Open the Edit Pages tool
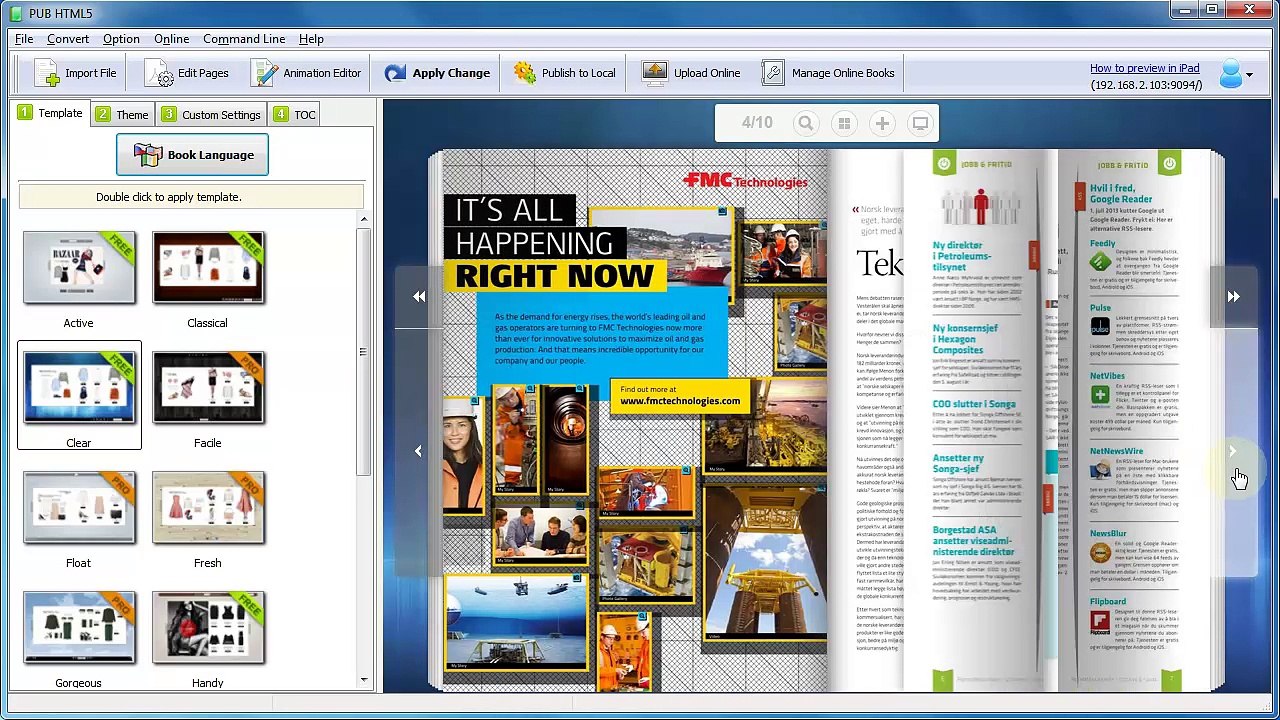Image resolution: width=1280 pixels, height=720 pixels. pyautogui.click(x=187, y=73)
